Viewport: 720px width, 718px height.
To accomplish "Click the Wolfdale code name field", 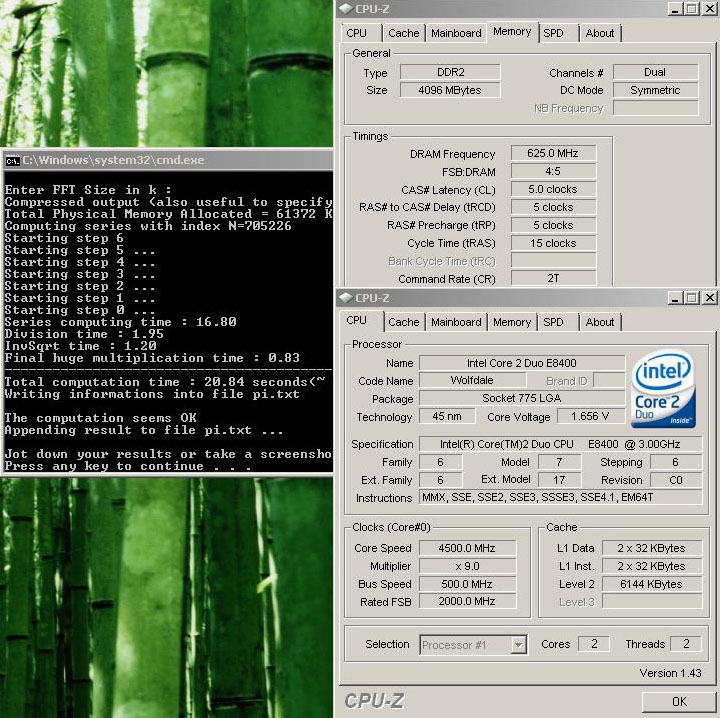I will tap(472, 380).
